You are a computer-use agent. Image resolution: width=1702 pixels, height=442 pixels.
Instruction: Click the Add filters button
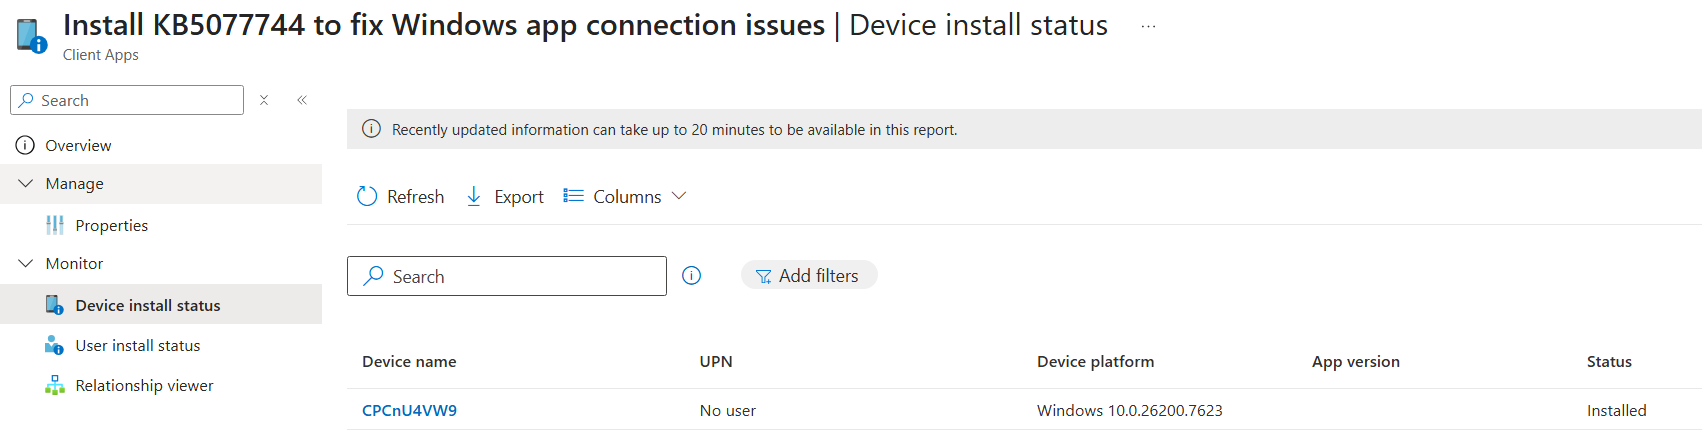pyautogui.click(x=808, y=276)
